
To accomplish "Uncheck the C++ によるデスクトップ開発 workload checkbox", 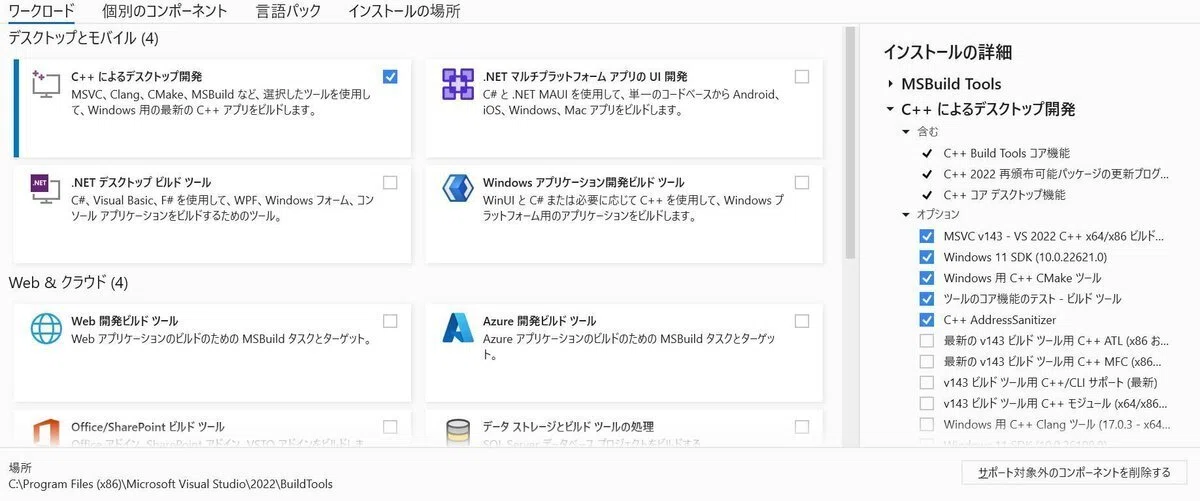I will (x=390, y=77).
